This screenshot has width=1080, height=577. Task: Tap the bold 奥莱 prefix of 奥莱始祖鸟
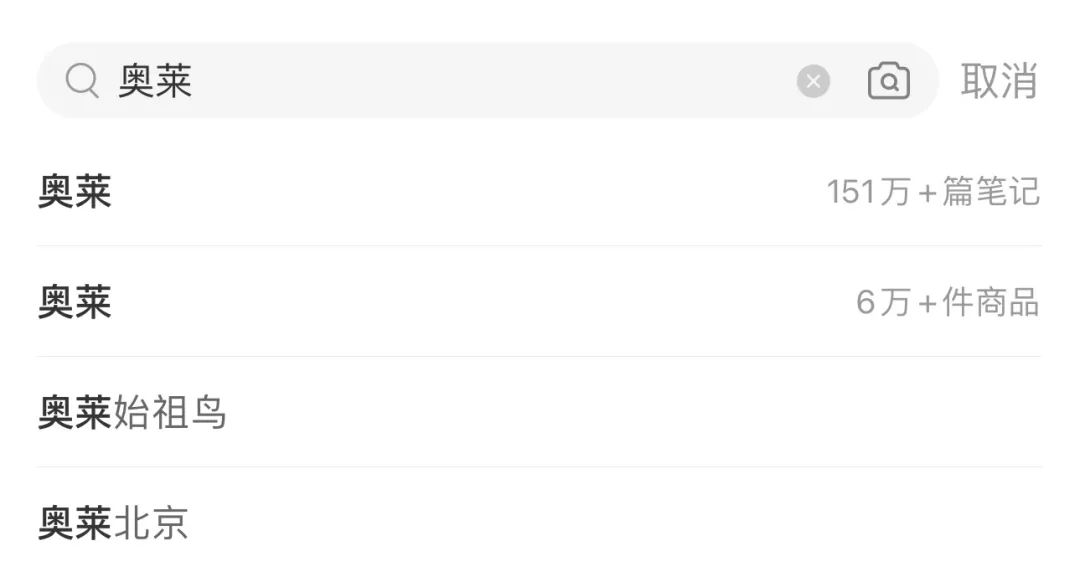pos(74,412)
